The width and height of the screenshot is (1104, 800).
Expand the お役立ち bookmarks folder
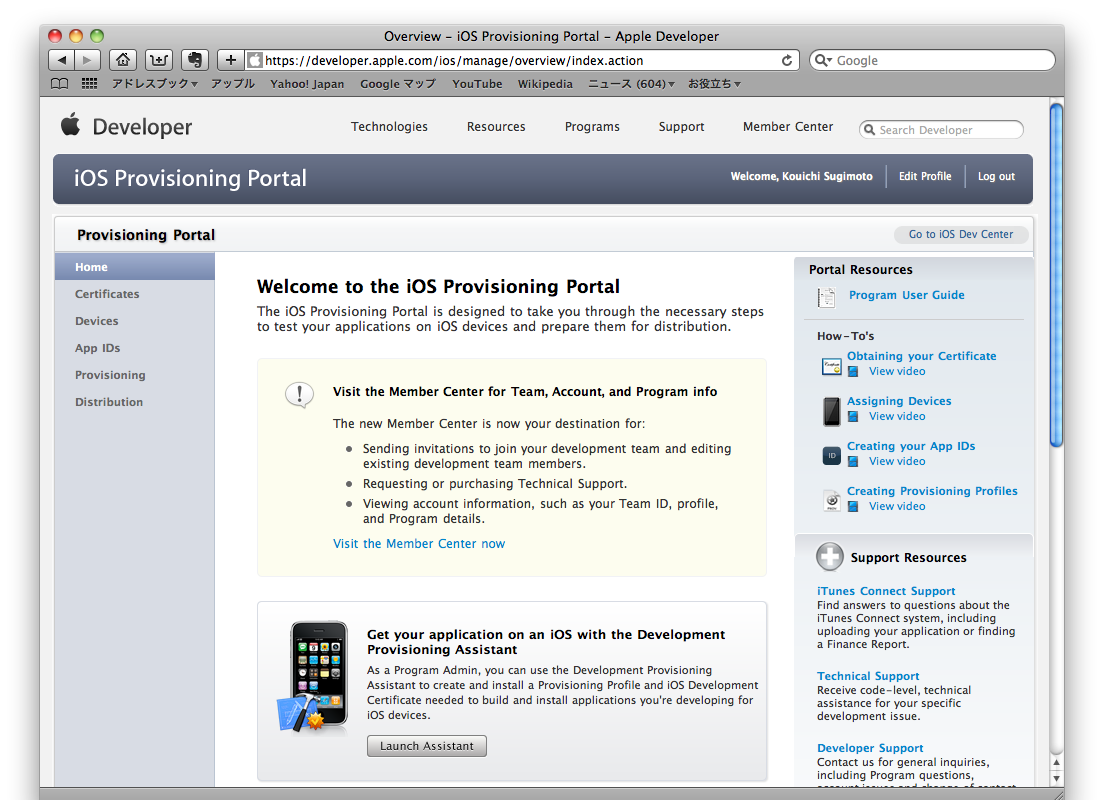tap(714, 84)
